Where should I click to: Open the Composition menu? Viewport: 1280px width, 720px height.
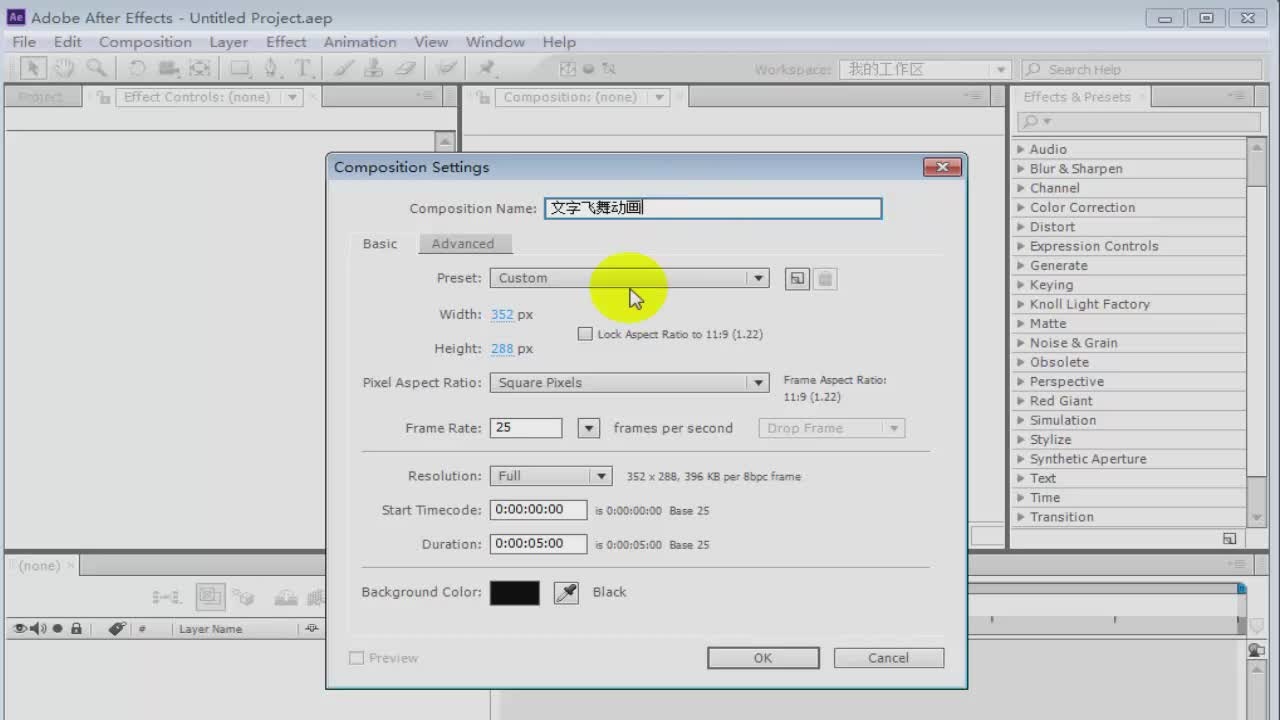[x=145, y=42]
